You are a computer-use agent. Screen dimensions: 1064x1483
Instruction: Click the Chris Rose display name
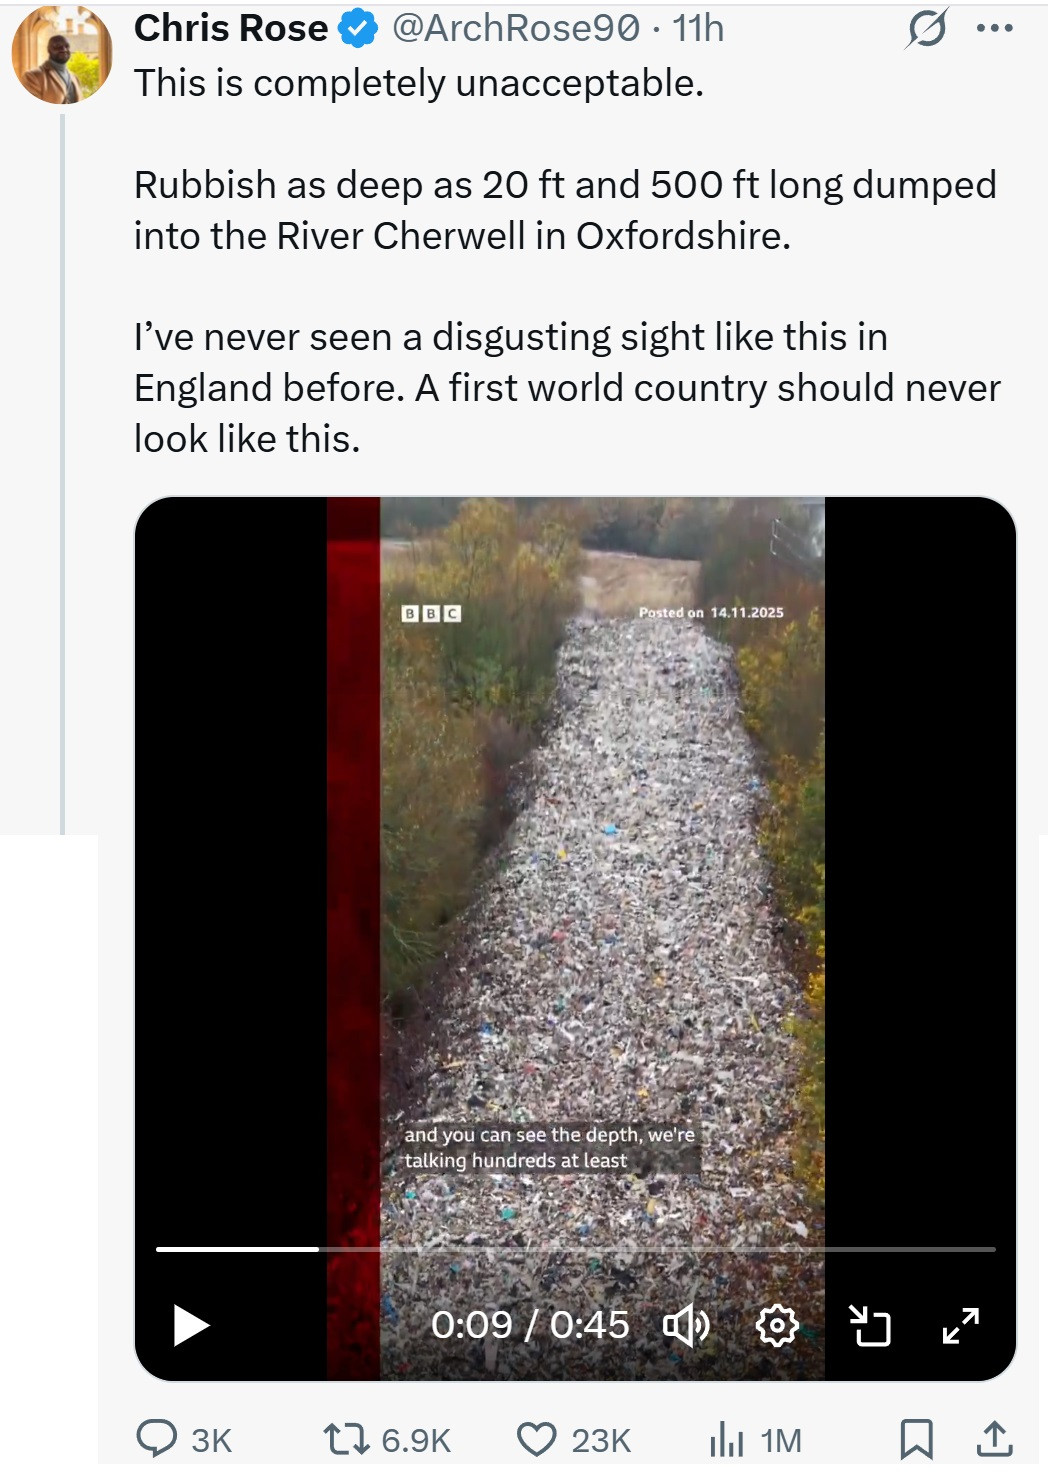click(231, 28)
